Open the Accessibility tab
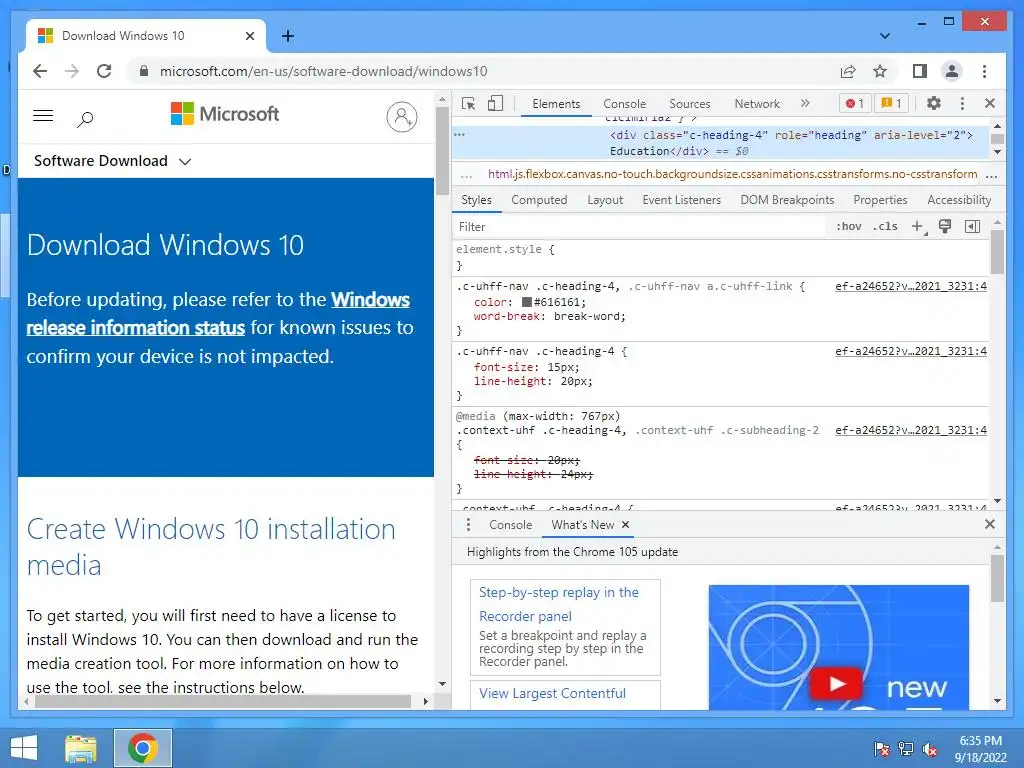Image resolution: width=1024 pixels, height=768 pixels. [x=959, y=200]
